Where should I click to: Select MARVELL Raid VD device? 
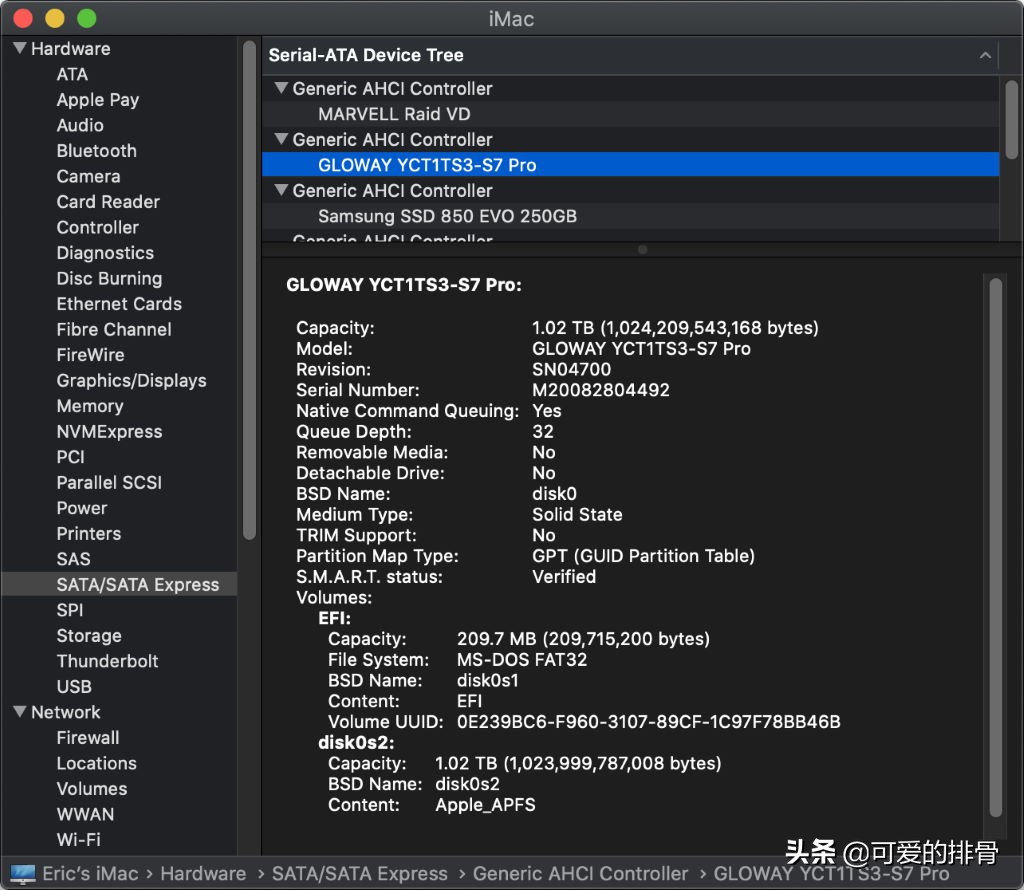tap(394, 114)
